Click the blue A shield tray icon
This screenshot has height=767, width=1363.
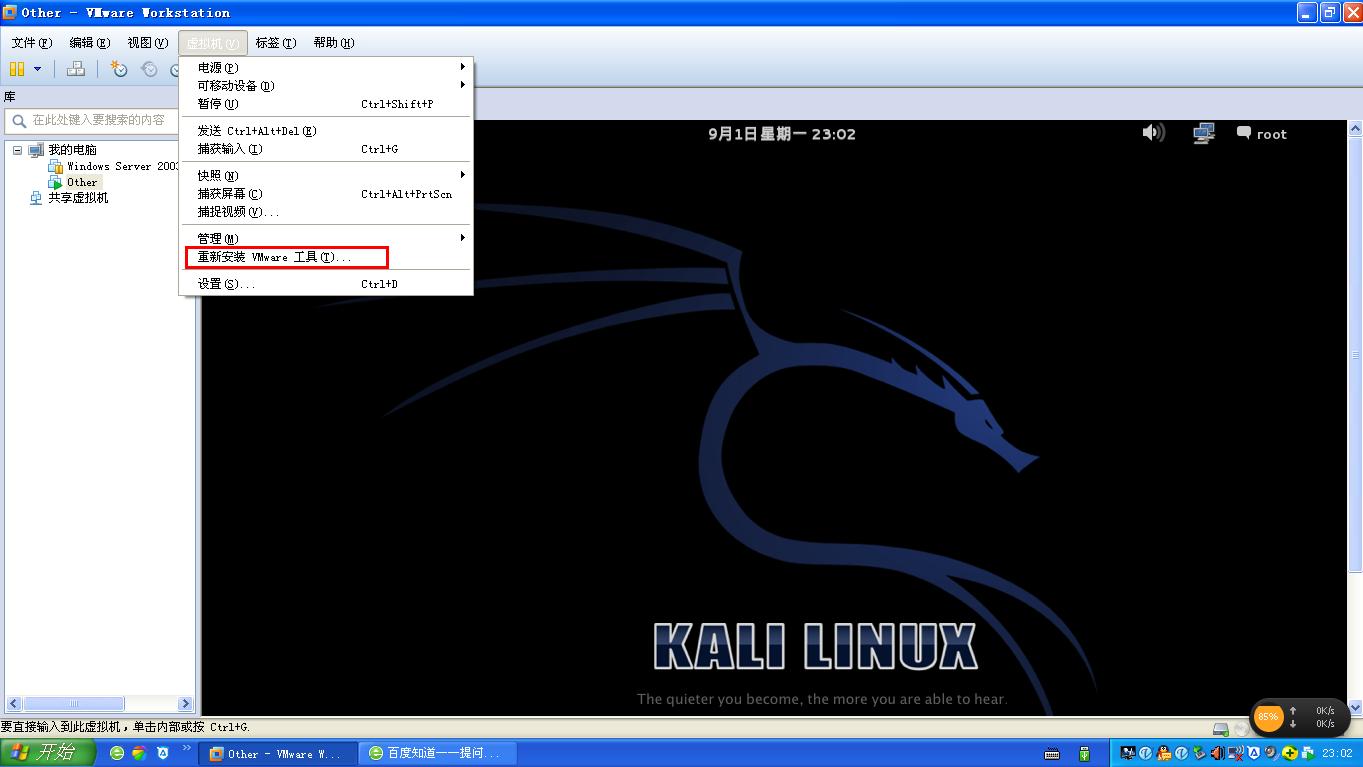coord(1254,753)
